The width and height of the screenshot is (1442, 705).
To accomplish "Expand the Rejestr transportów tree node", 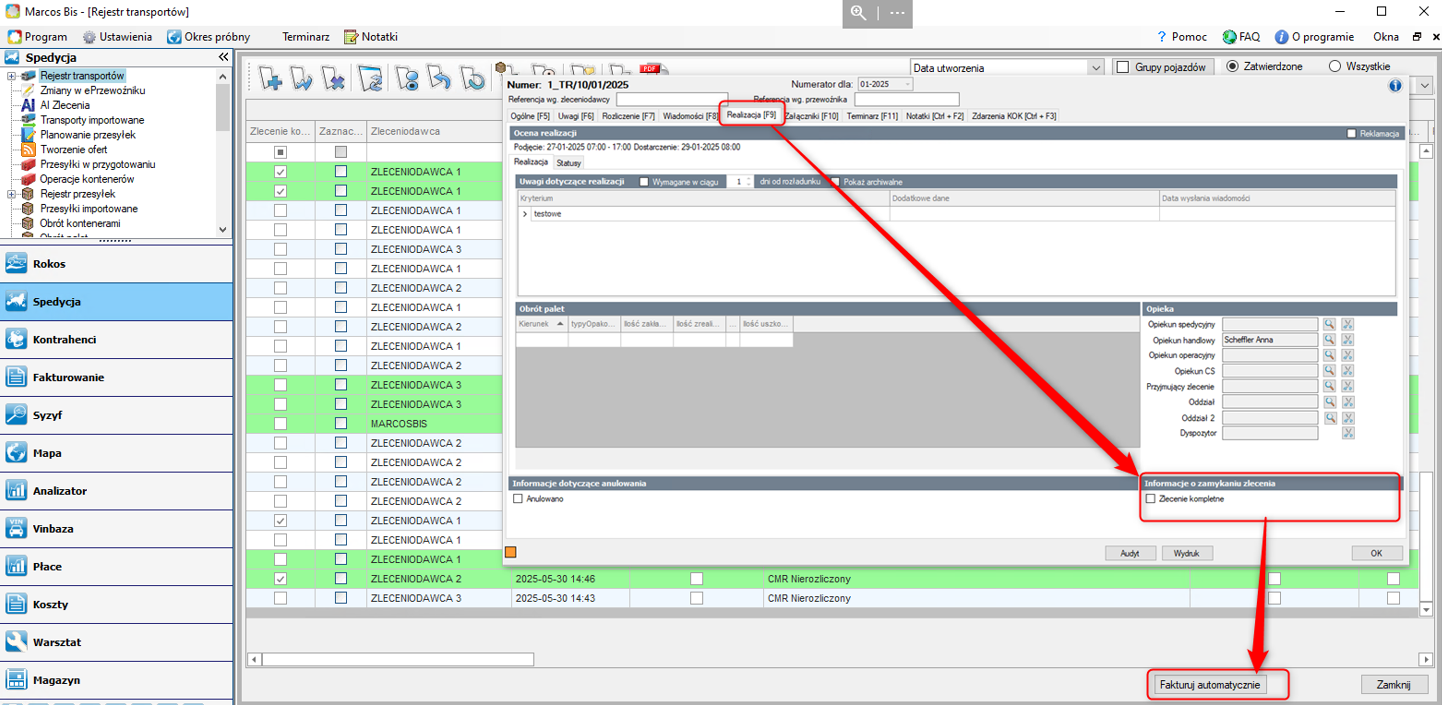I will pyautogui.click(x=11, y=76).
